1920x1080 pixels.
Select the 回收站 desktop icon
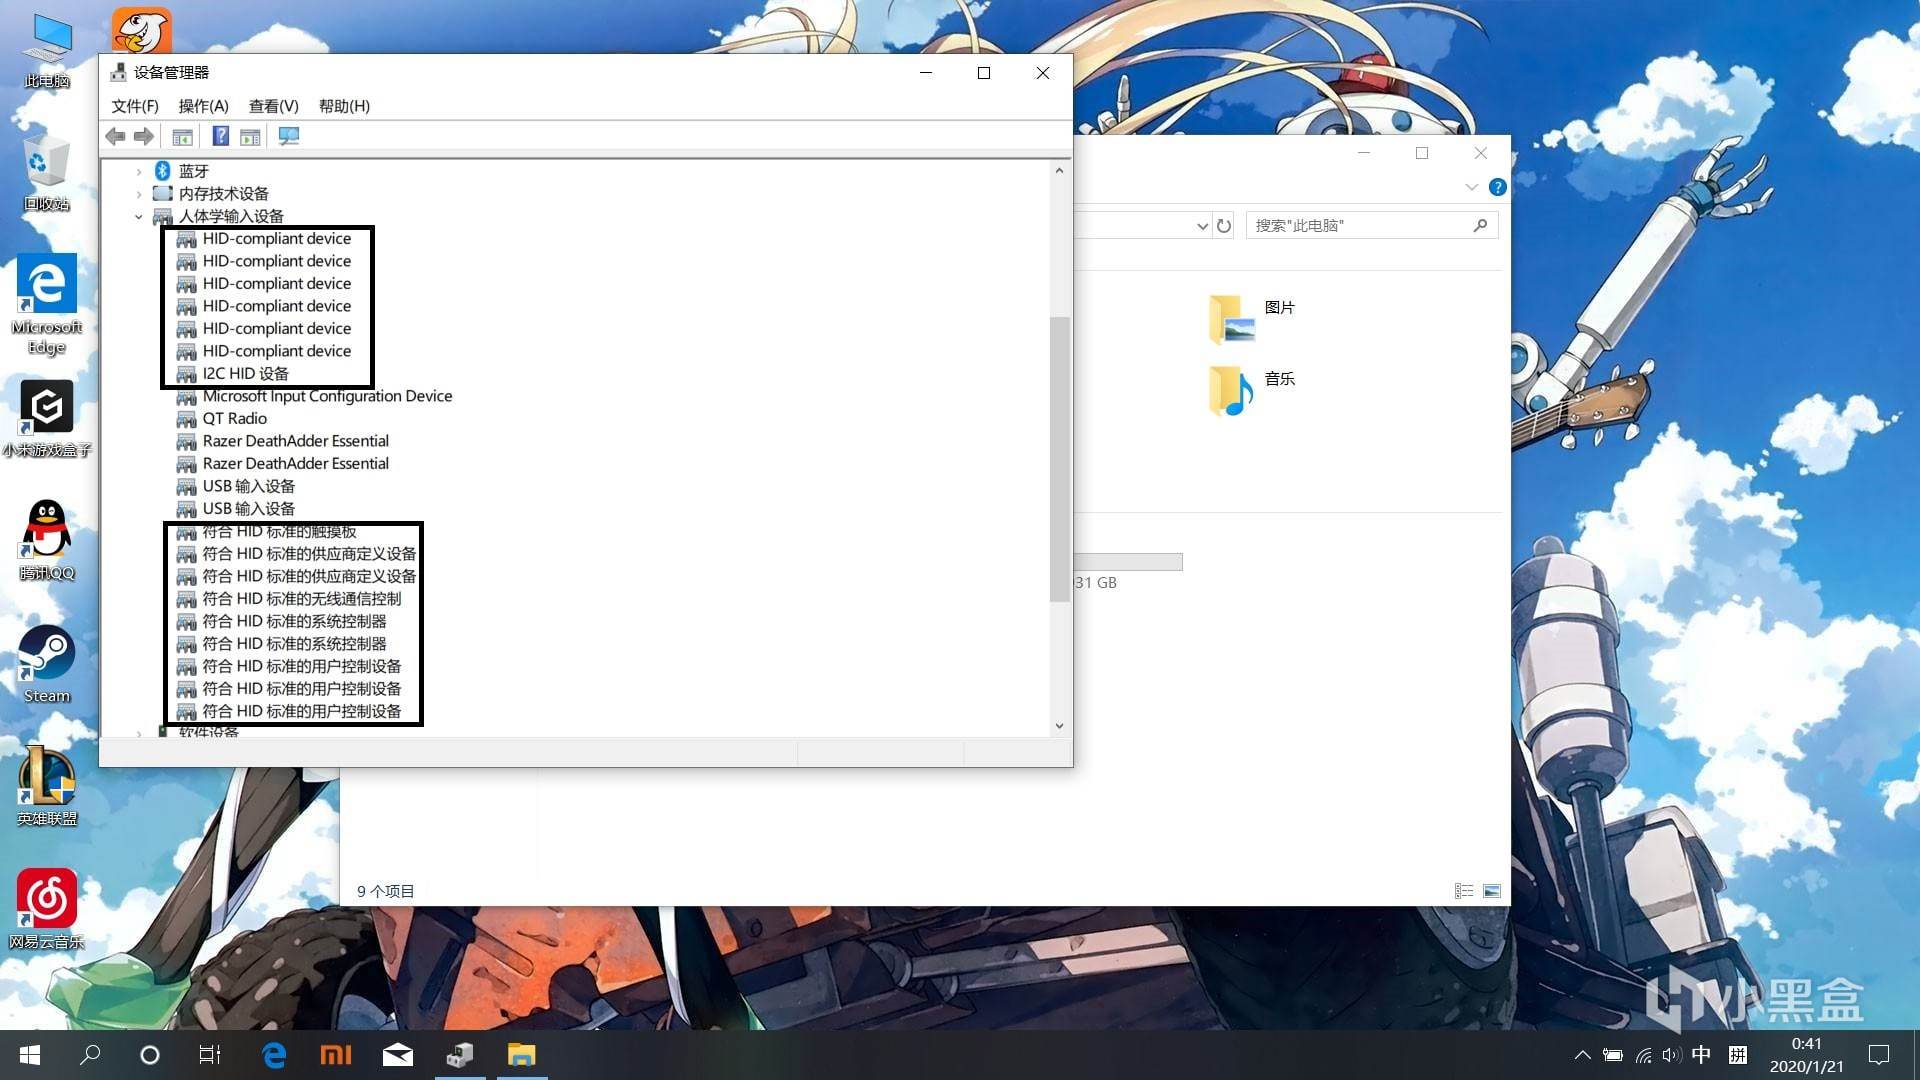point(47,173)
